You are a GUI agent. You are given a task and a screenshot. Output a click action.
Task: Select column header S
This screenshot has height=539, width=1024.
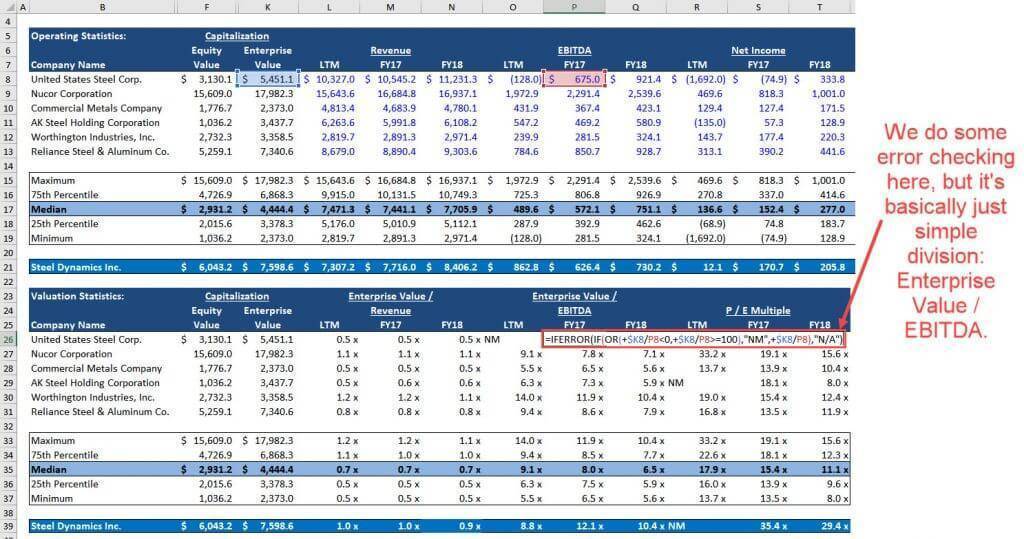(758, 7)
